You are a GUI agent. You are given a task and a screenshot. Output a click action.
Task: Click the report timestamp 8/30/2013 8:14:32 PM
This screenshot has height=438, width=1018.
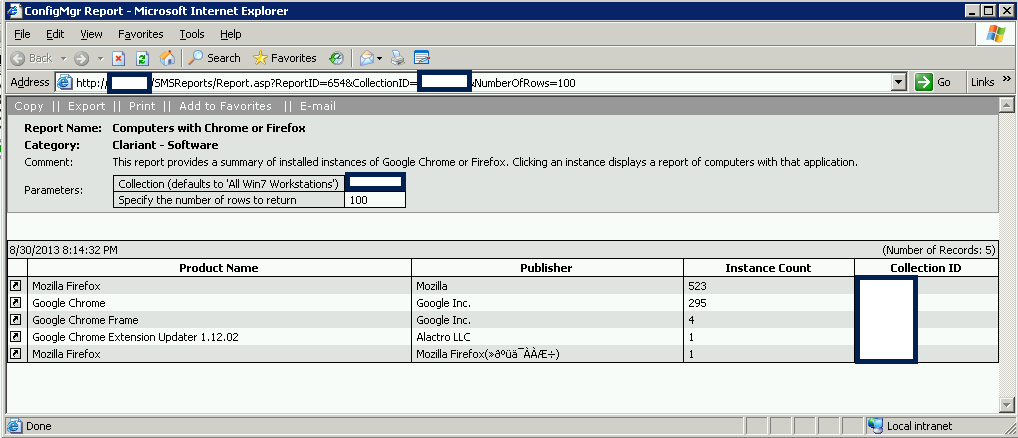click(64, 250)
